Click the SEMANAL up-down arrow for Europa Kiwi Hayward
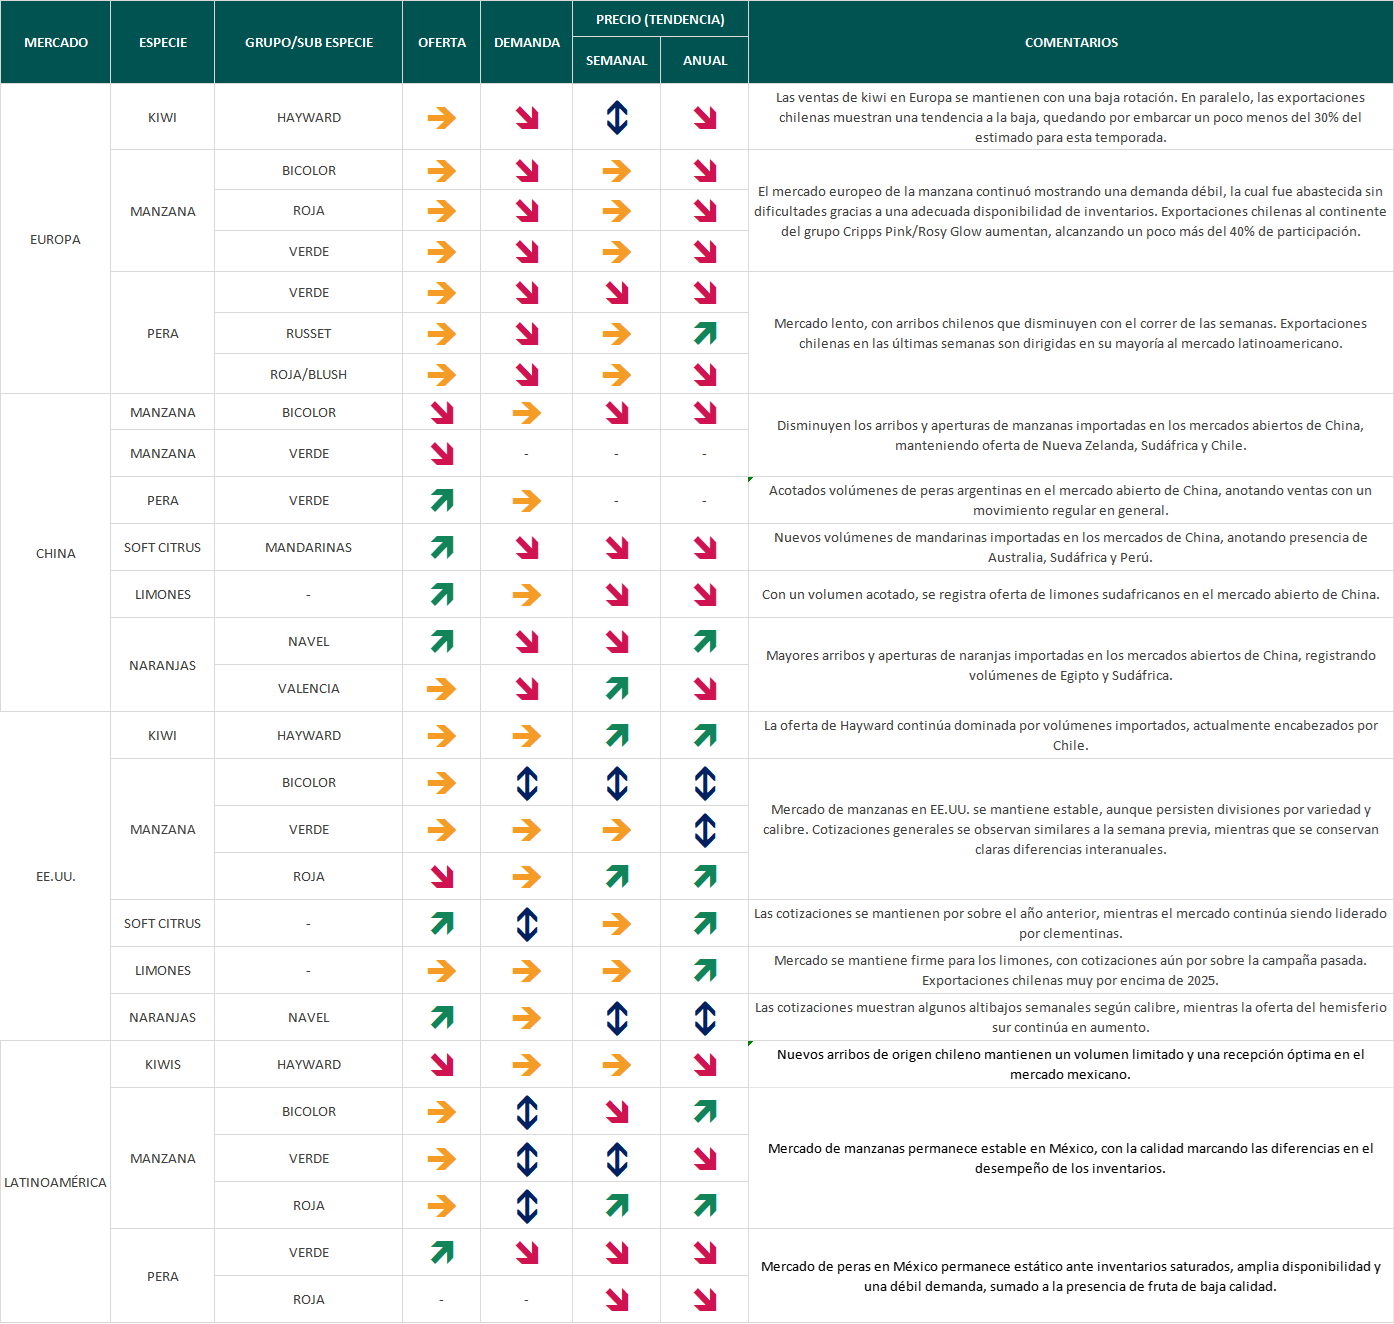Viewport: 1394px width, 1324px height. pos(617,118)
